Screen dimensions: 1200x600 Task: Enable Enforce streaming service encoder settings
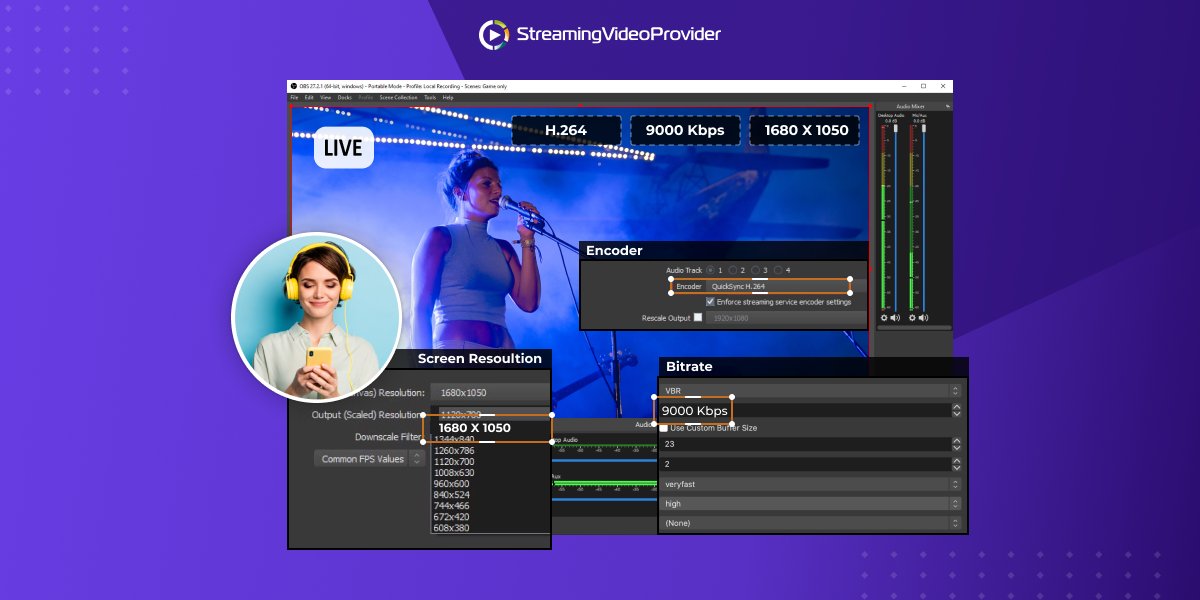pyautogui.click(x=710, y=302)
